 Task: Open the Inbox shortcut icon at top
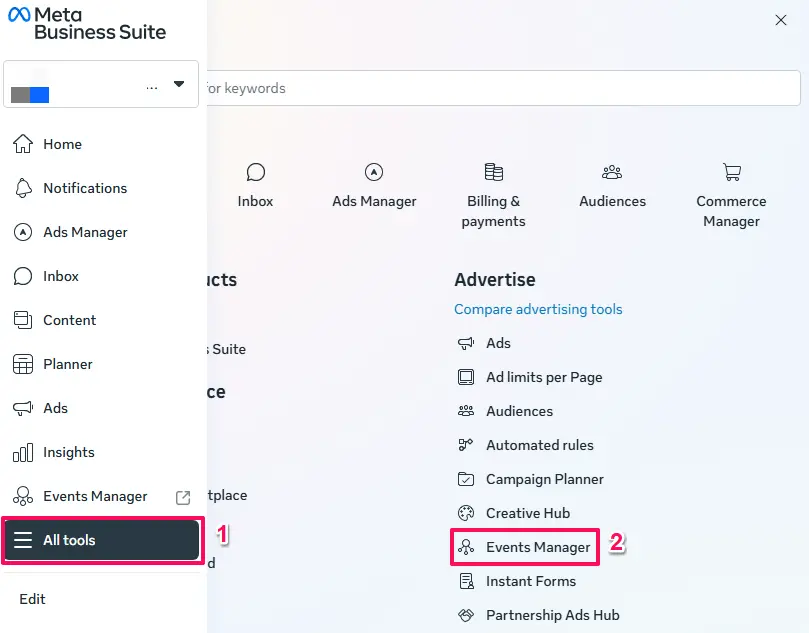(255, 172)
